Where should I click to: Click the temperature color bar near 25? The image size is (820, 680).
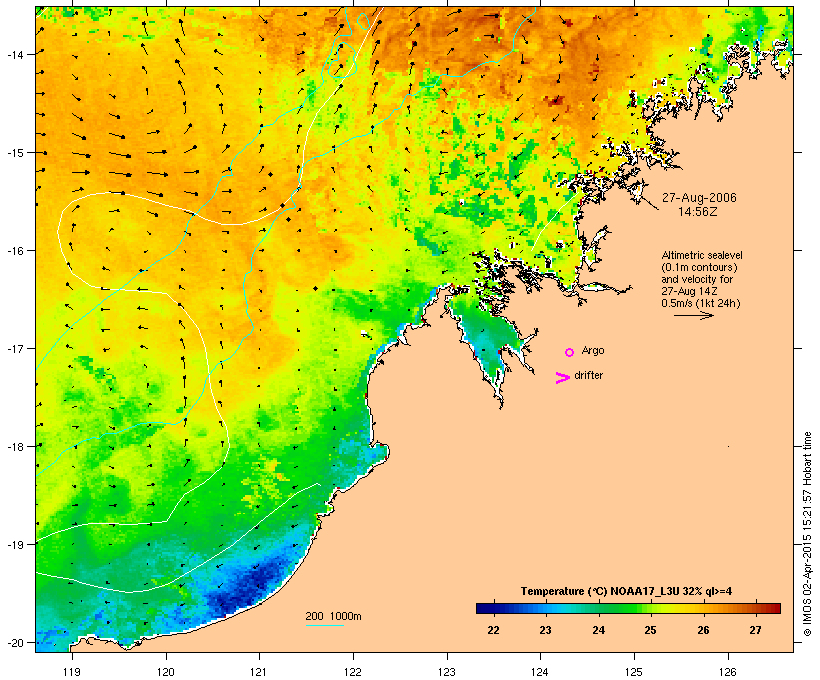point(651,608)
